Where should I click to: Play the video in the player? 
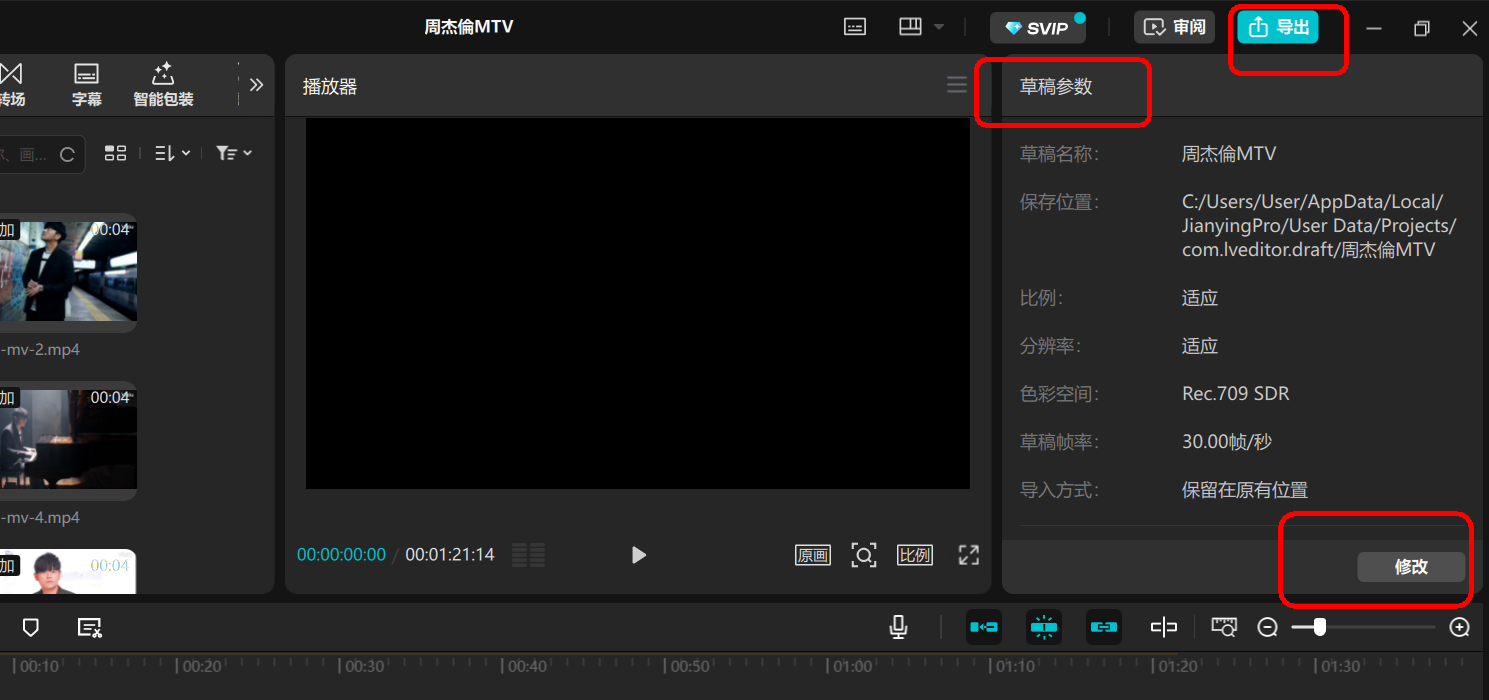pyautogui.click(x=639, y=555)
